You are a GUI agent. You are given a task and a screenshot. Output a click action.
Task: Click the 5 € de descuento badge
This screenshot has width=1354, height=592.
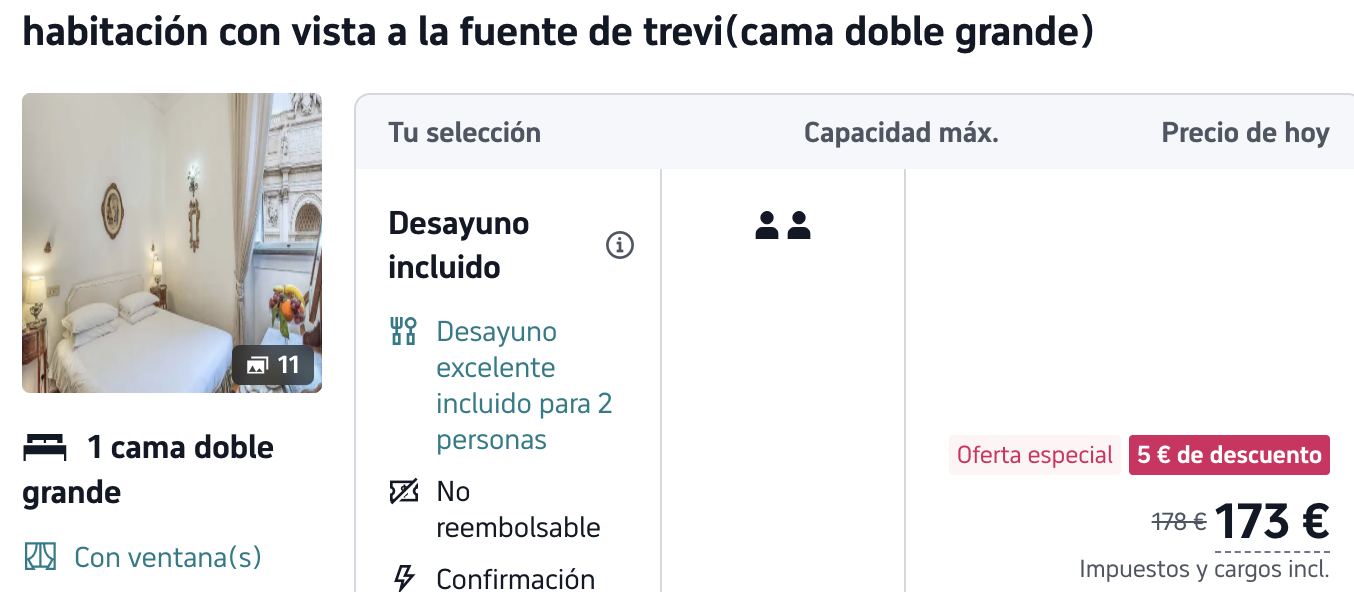tap(1229, 455)
